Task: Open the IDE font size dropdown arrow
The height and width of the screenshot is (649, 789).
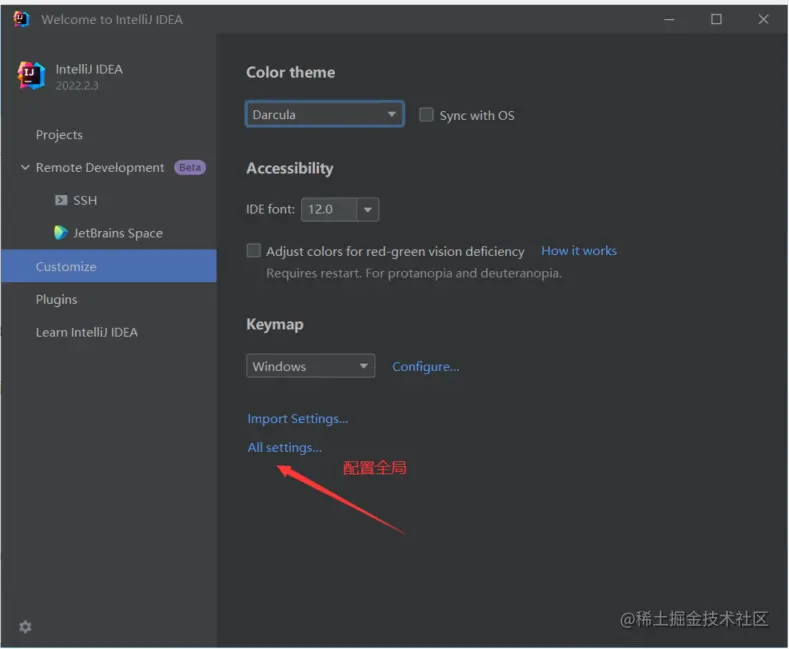Action: [368, 209]
